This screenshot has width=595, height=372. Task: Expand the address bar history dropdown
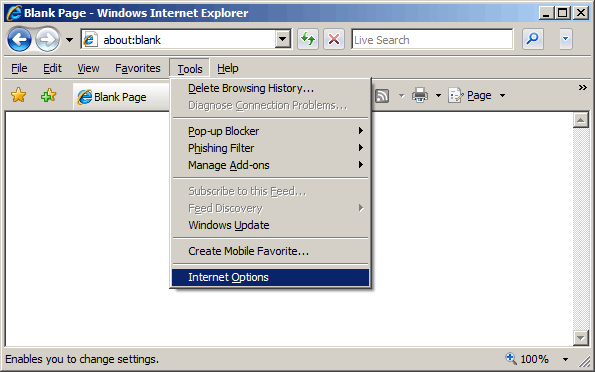[283, 39]
